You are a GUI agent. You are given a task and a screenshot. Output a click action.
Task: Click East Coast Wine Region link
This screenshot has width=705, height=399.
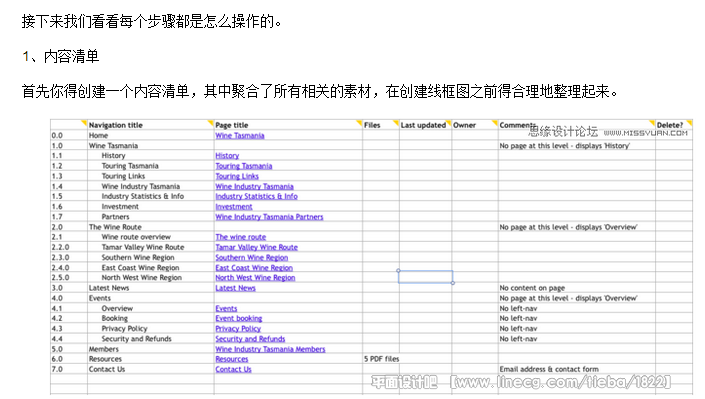tap(254, 268)
